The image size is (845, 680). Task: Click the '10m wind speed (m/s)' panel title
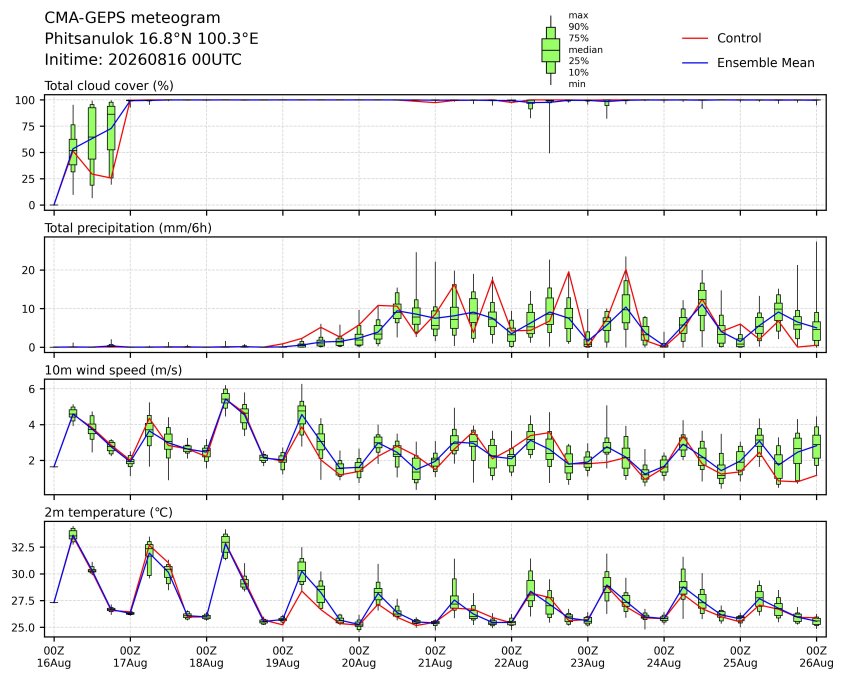(113, 370)
